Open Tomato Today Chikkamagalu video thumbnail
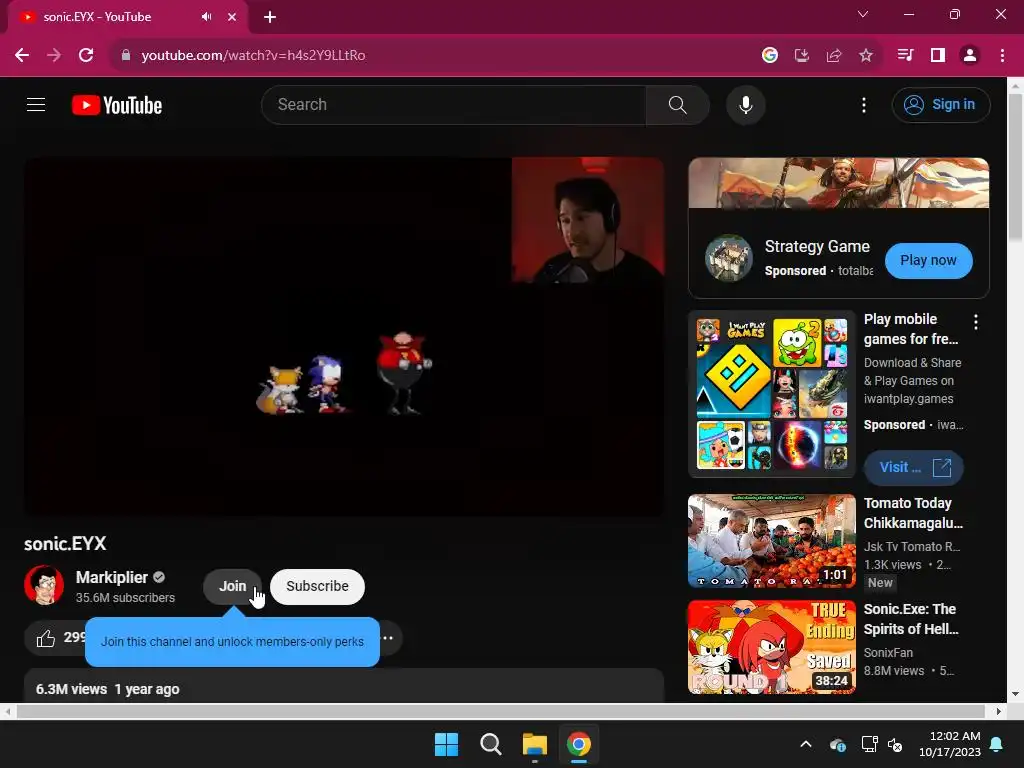Screen dimensions: 1024x768 pyautogui.click(x=772, y=541)
